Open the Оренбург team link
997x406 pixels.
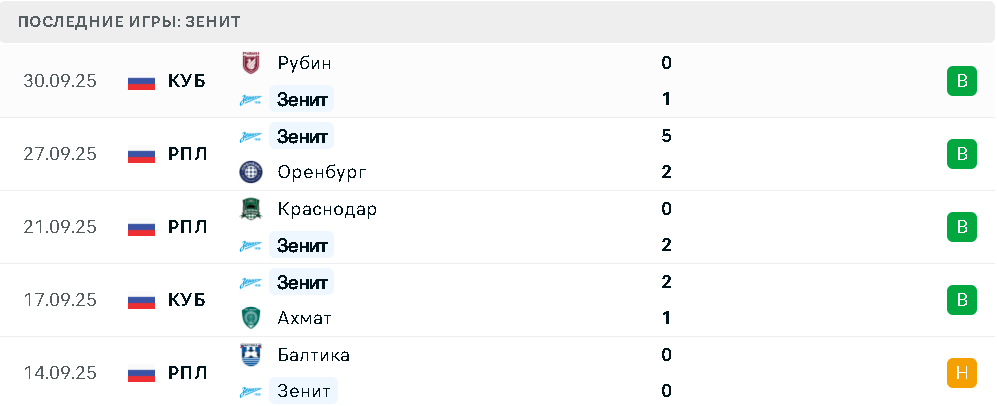pos(322,172)
